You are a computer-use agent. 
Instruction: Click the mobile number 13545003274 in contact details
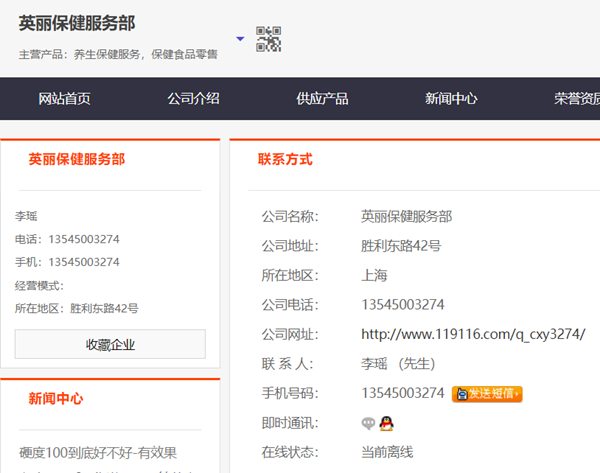403,393
